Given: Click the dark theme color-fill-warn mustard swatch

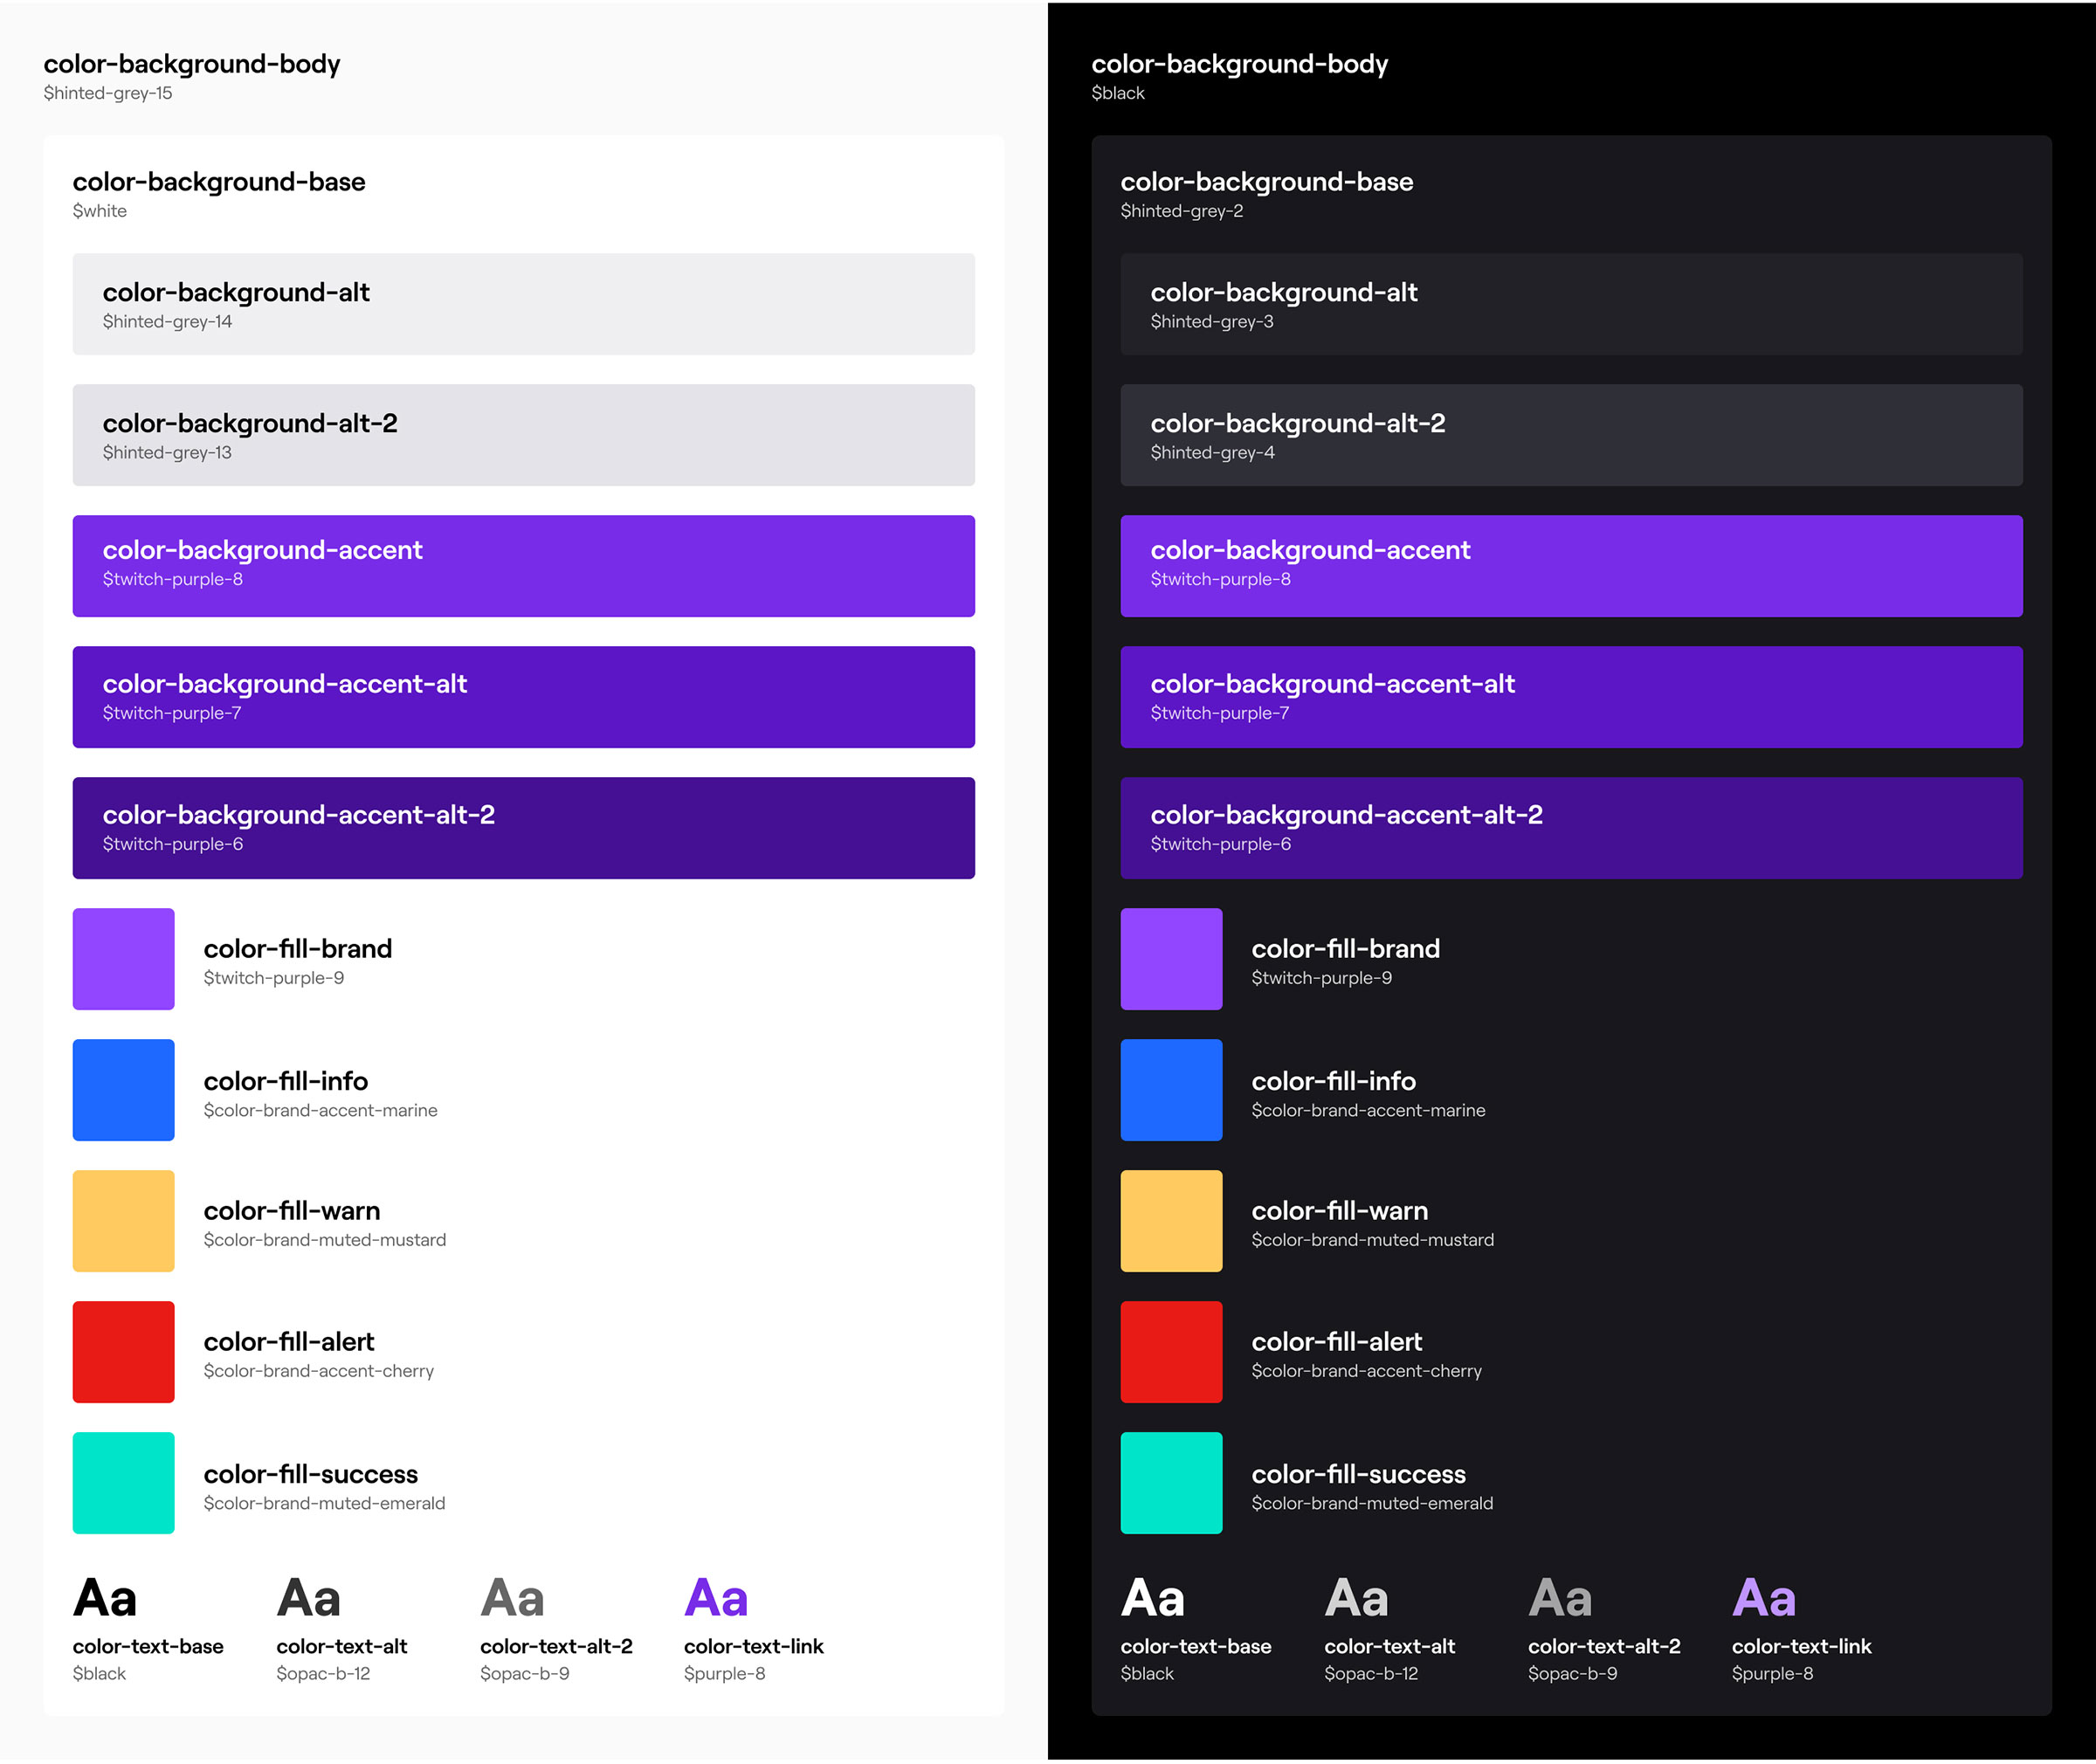Looking at the screenshot, I should point(1171,1220).
